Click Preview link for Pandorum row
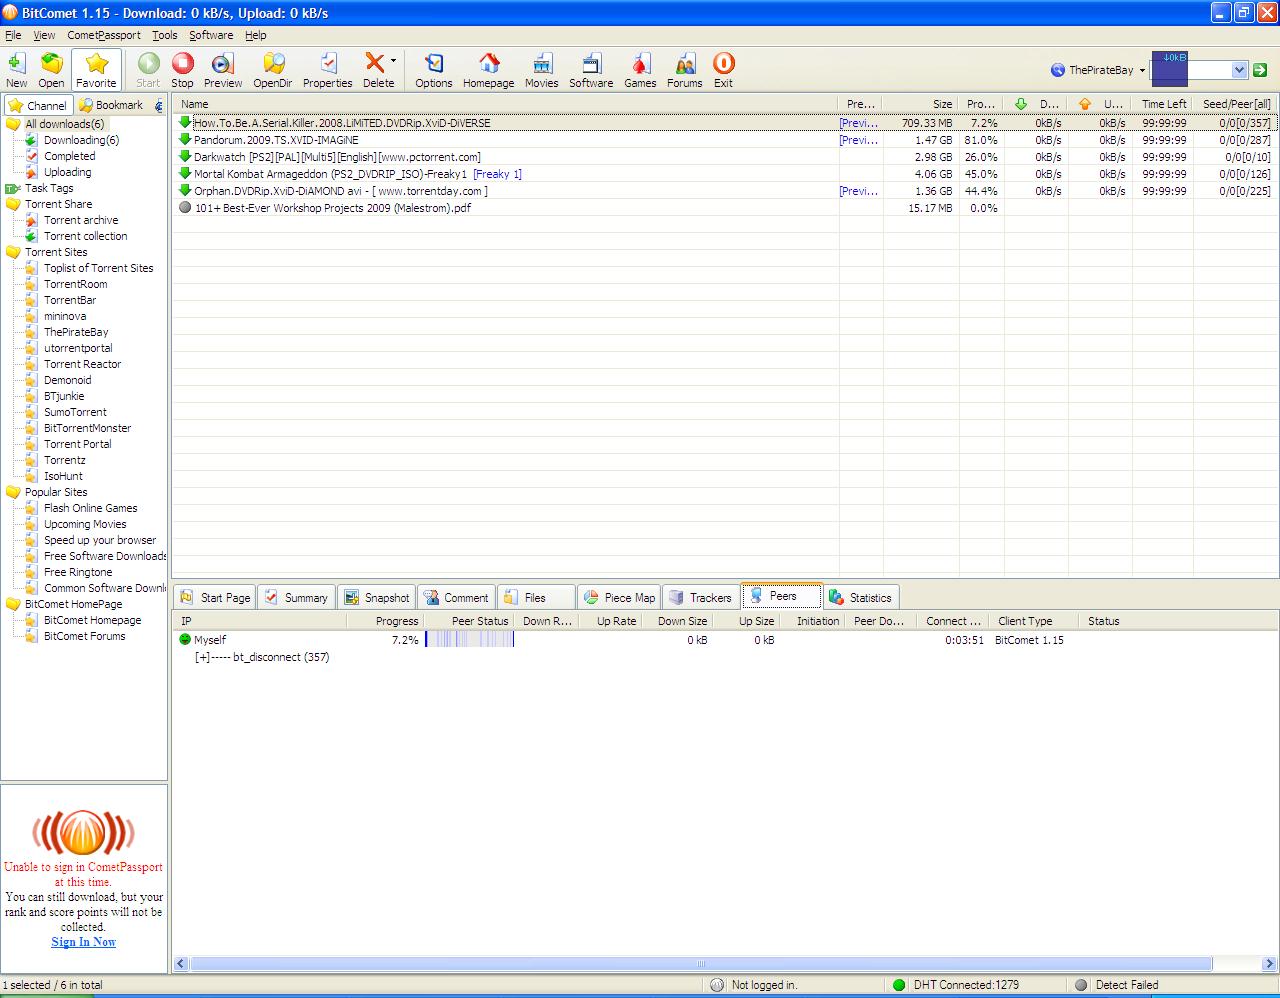The height and width of the screenshot is (998, 1280). pyautogui.click(x=859, y=140)
